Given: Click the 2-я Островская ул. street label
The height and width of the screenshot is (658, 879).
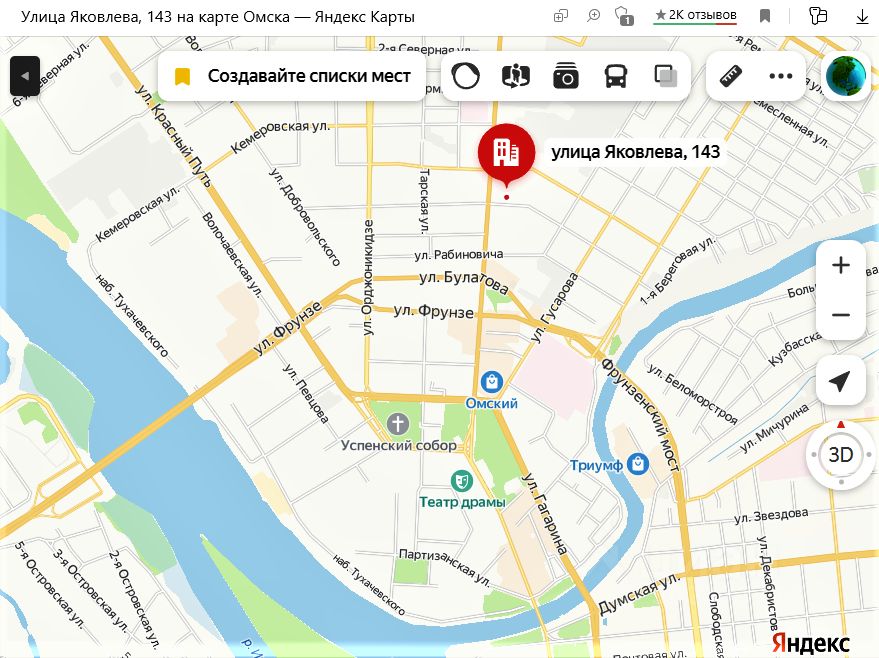Looking at the screenshot, I should (135, 600).
